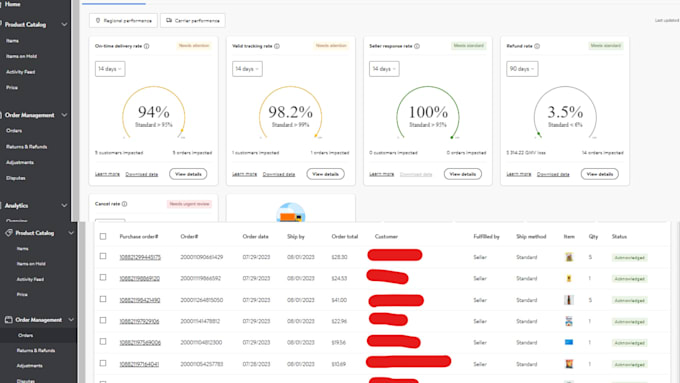Open Activity Feed in the orders-page sidebar
The height and width of the screenshot is (383, 680).
30,279
